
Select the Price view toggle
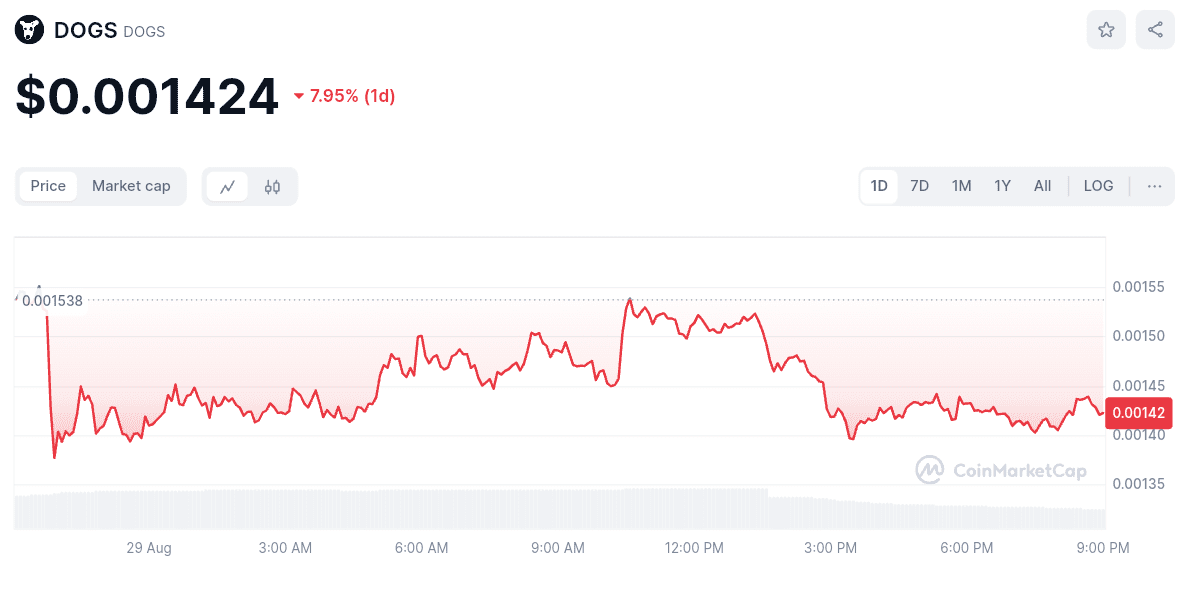[48, 186]
